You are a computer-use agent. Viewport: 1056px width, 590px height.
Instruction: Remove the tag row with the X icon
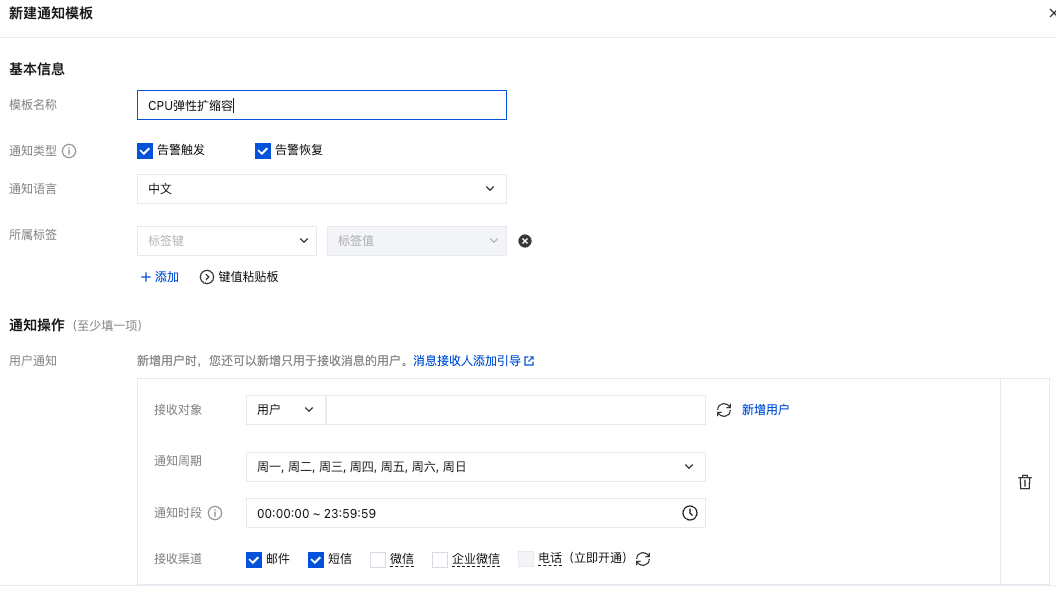pos(524,241)
